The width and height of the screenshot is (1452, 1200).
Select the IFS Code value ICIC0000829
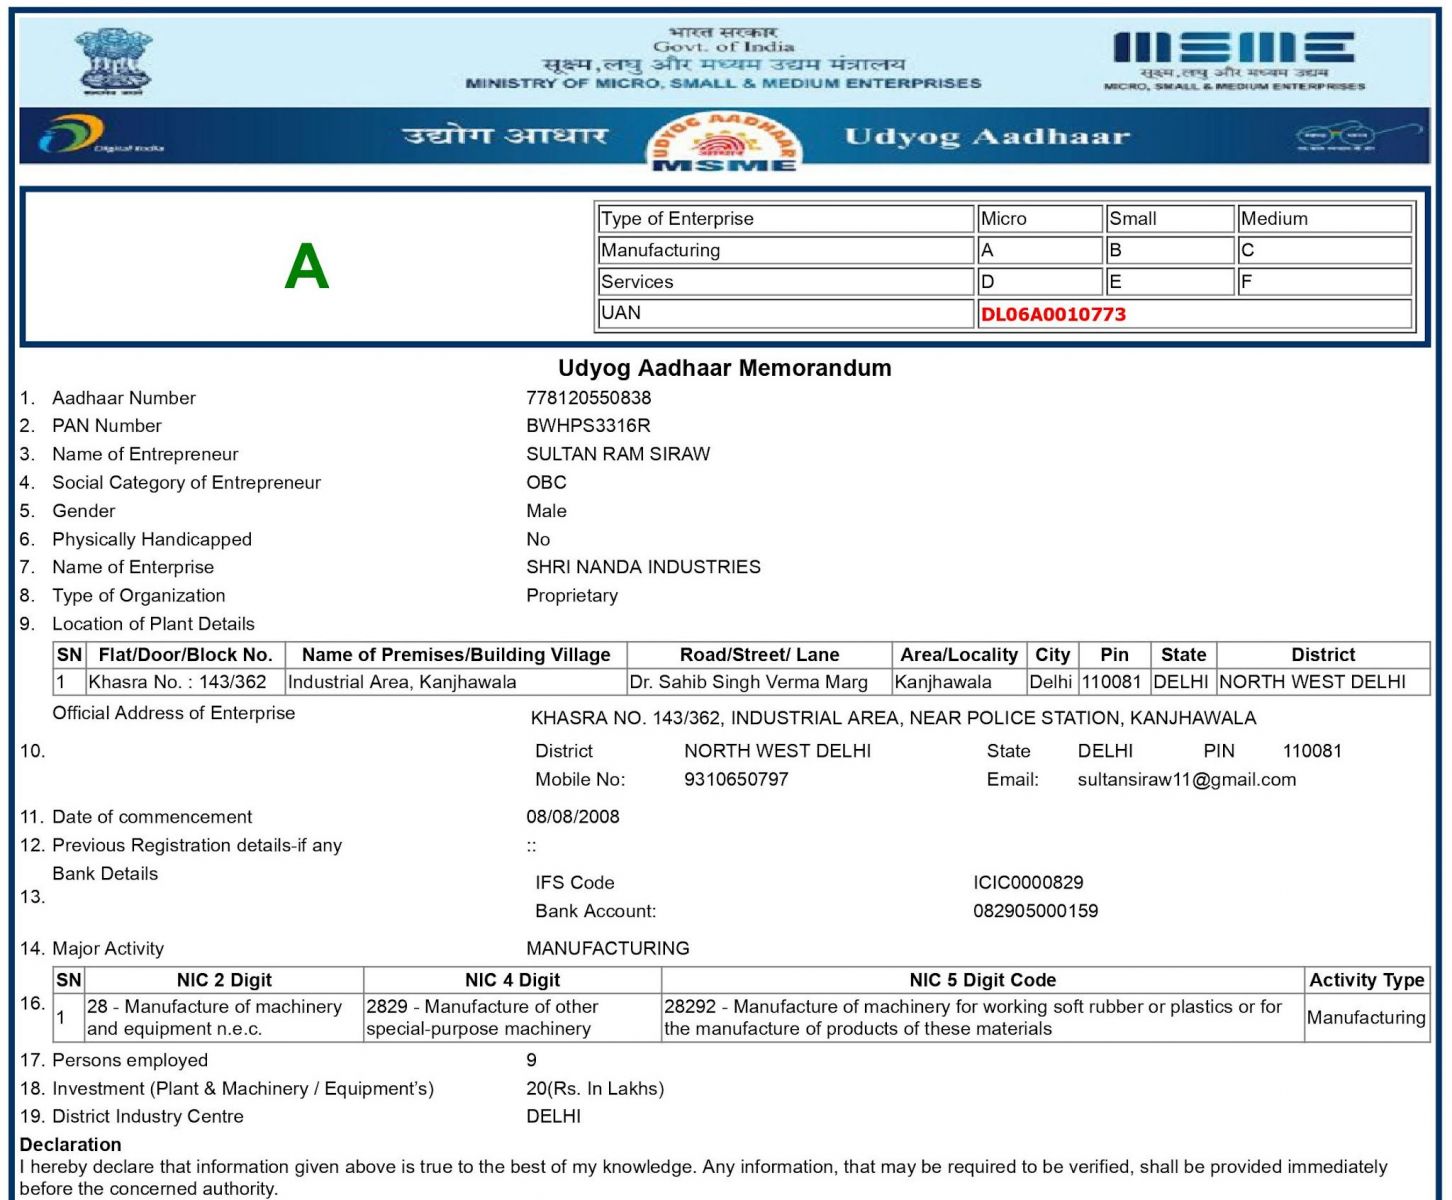[1028, 883]
